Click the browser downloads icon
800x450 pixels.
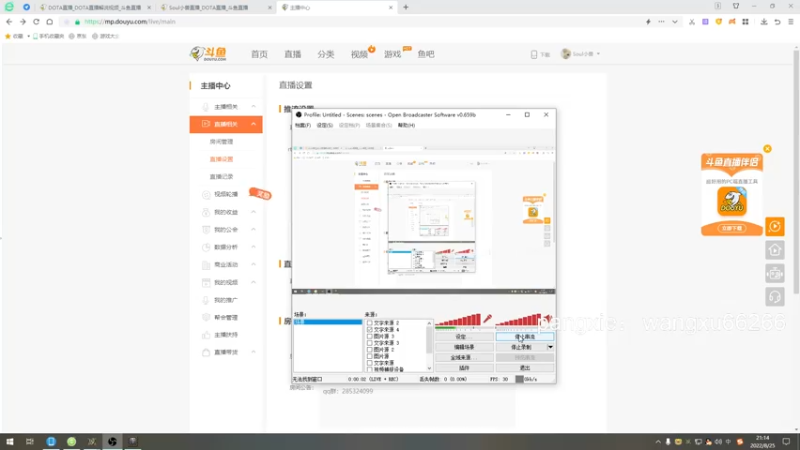(x=764, y=22)
